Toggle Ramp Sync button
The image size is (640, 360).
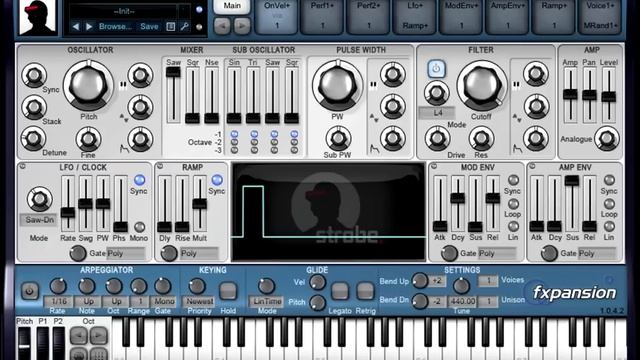pyautogui.click(x=217, y=180)
